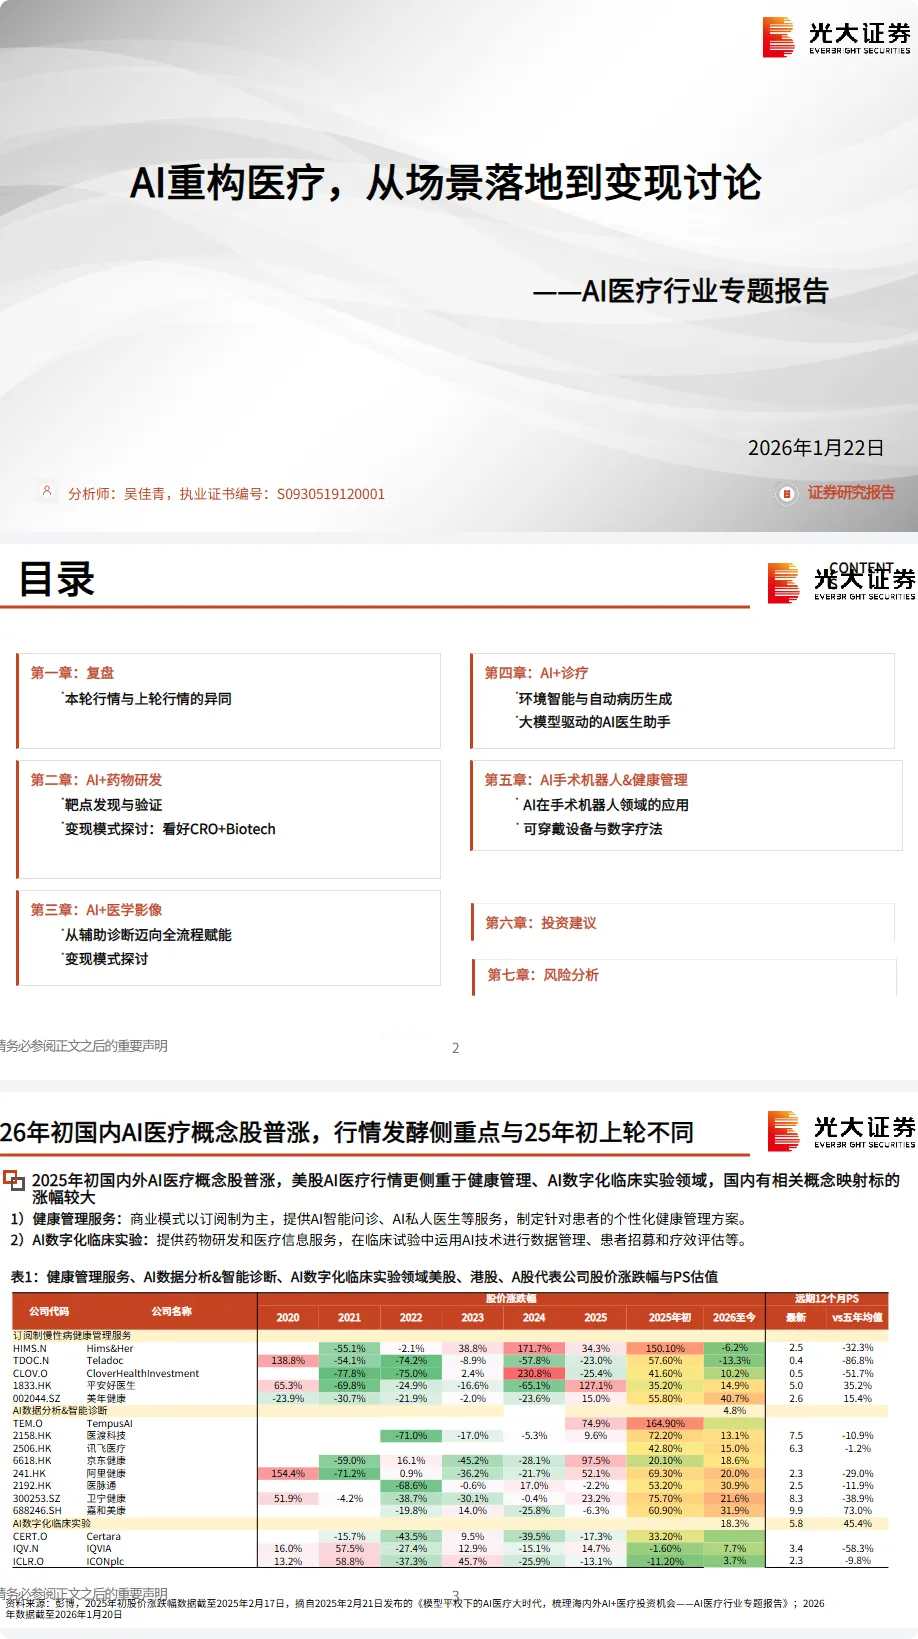
Task: Select the subtitle AI医疗行业专题报告
Action: coord(706,291)
